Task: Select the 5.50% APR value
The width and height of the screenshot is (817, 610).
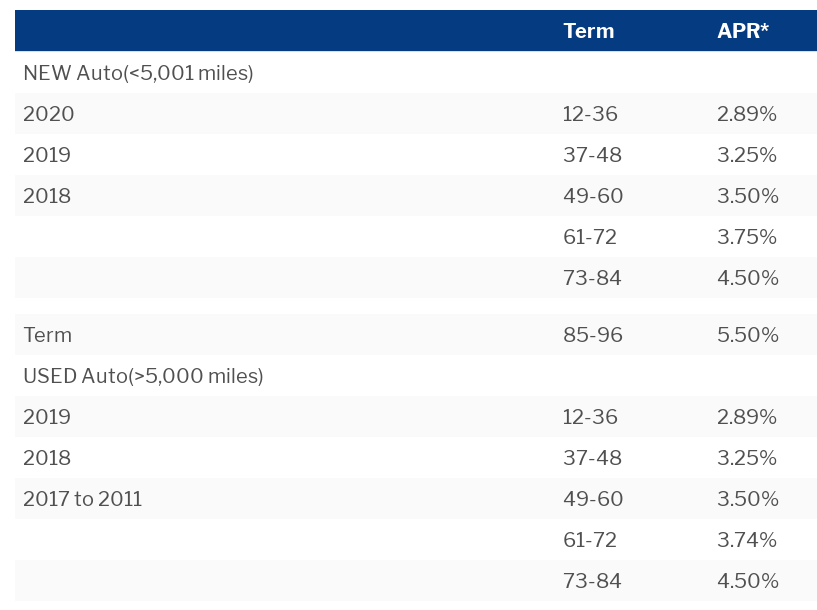Action: (x=748, y=334)
